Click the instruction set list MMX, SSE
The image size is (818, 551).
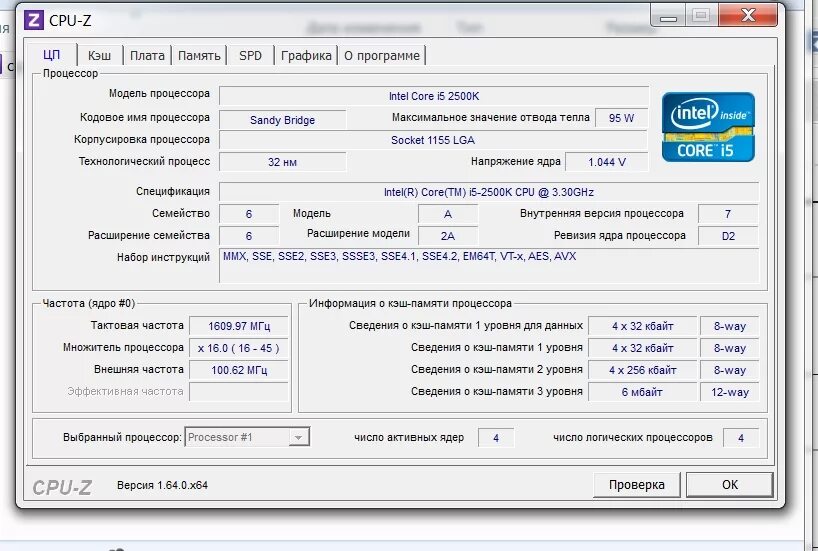click(x=489, y=266)
